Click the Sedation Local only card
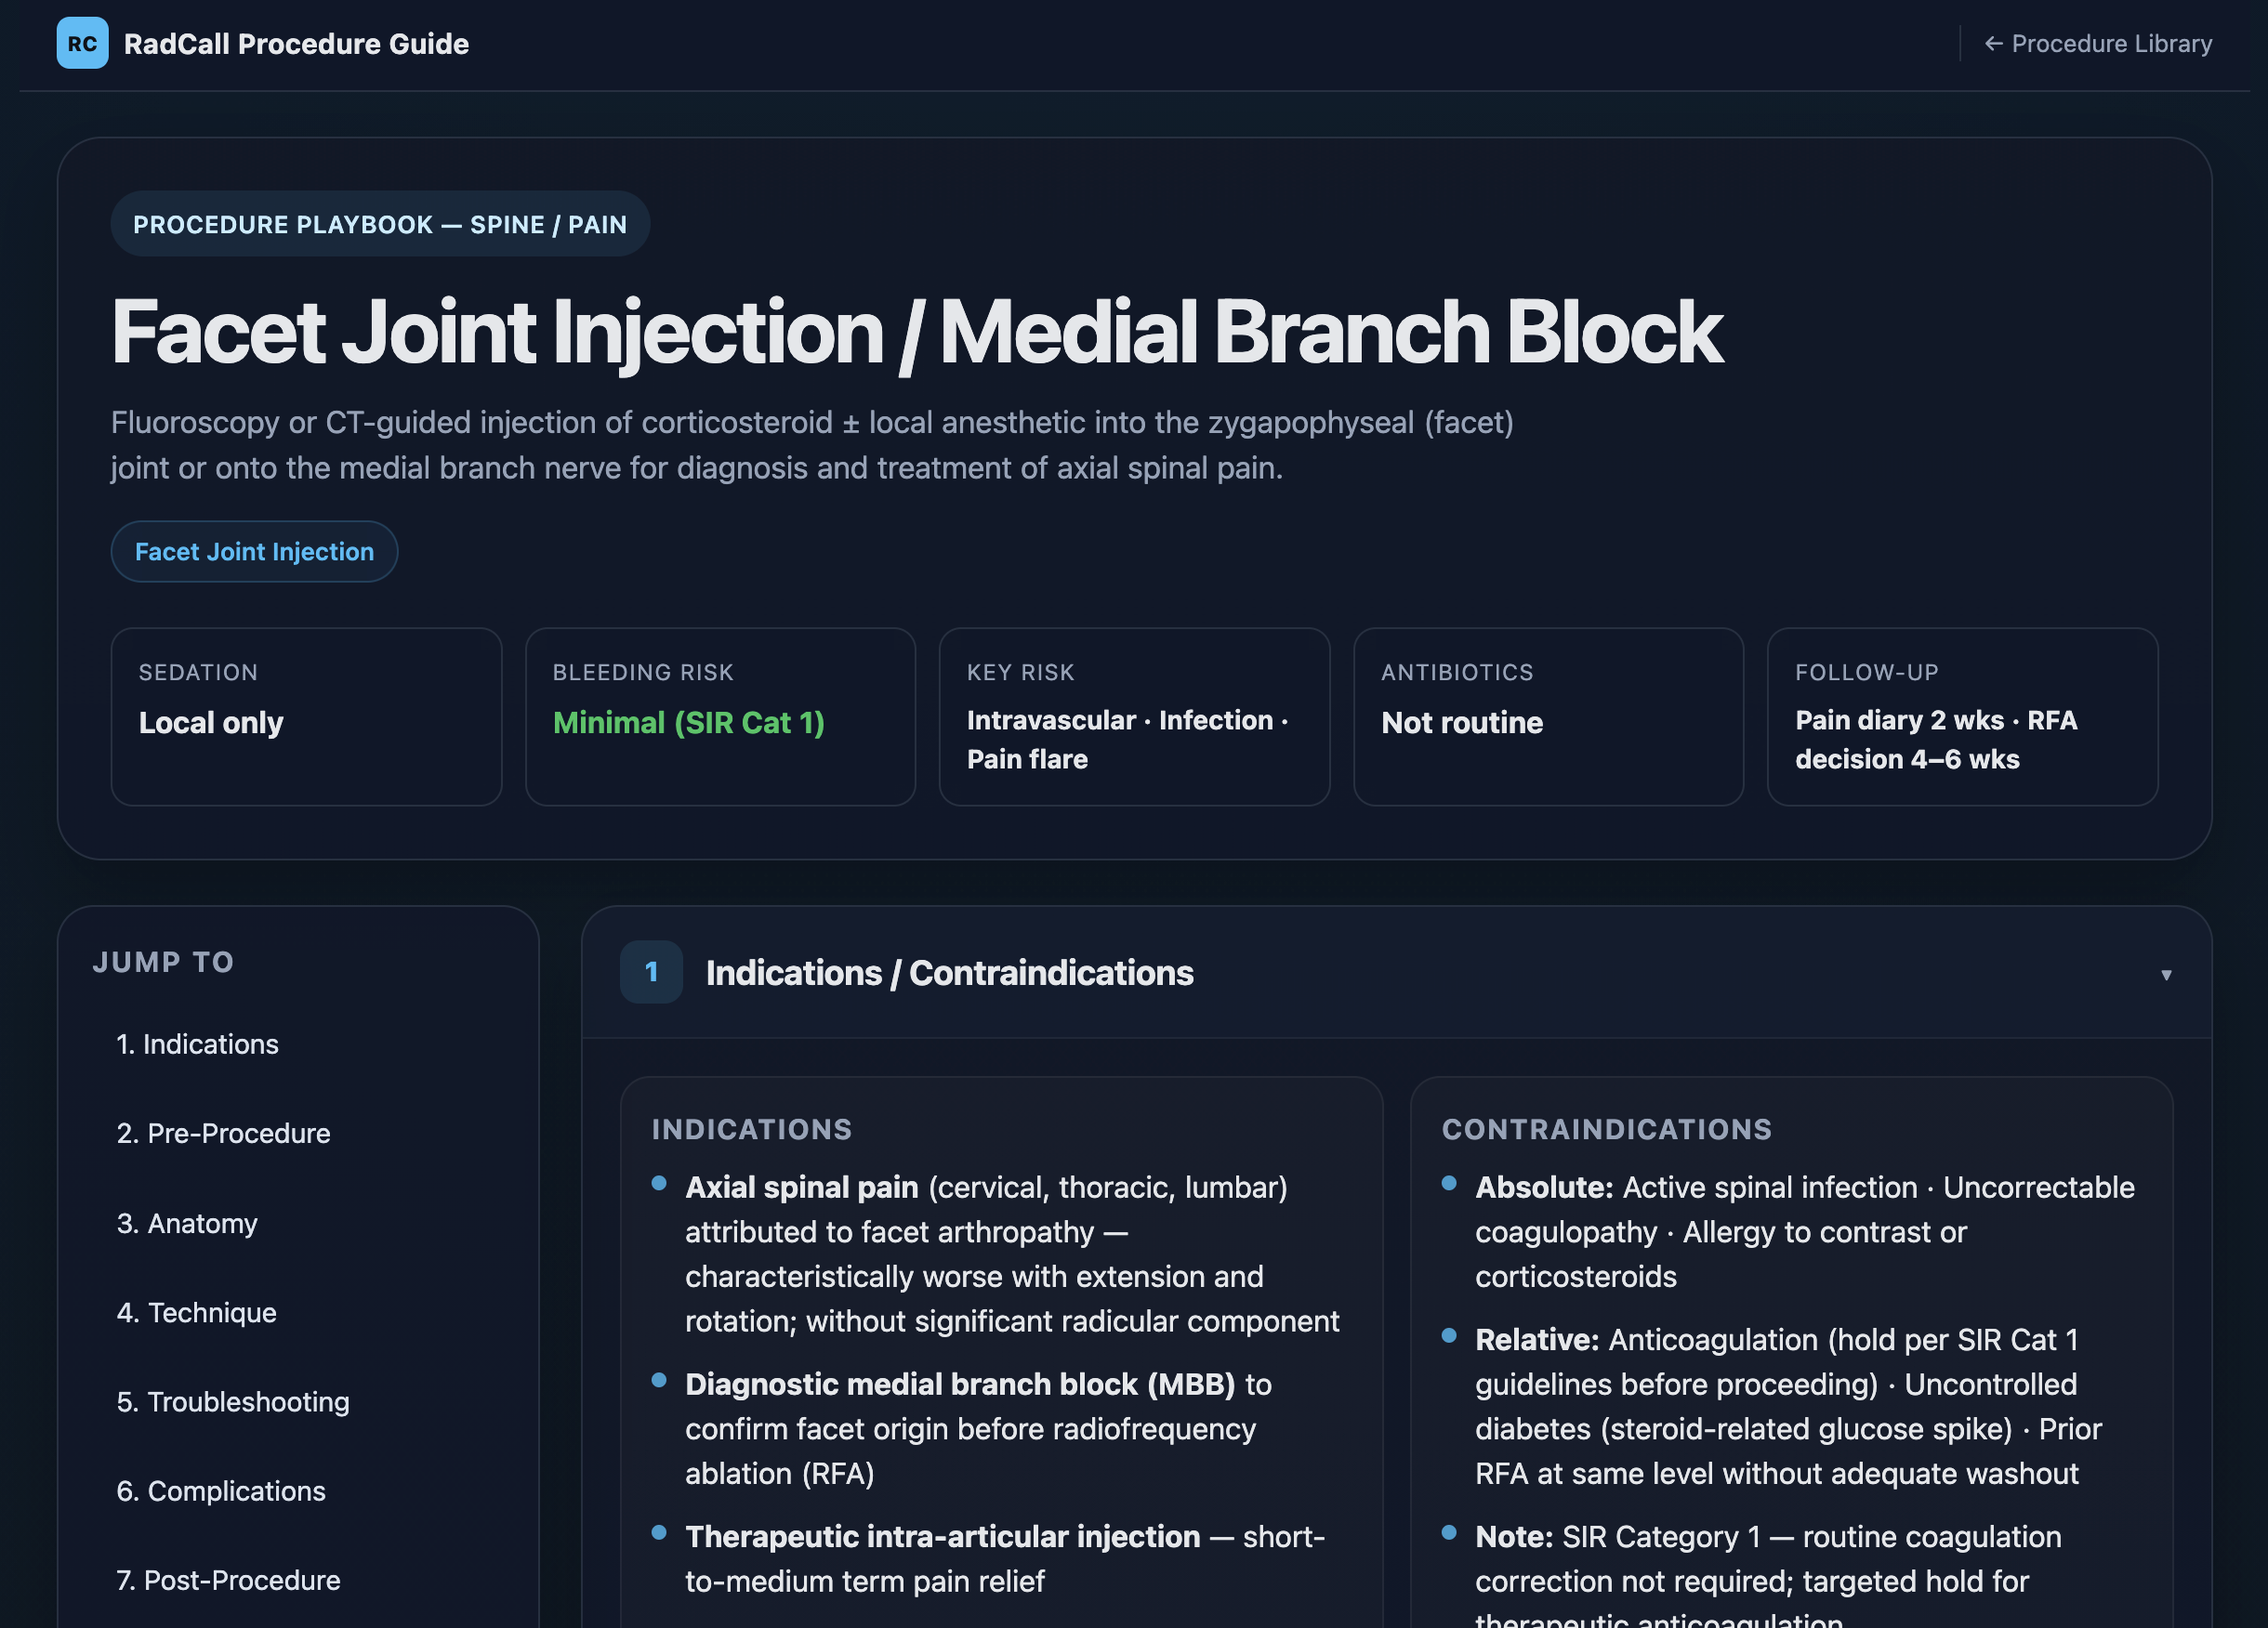This screenshot has height=1628, width=2268. pyautogui.click(x=306, y=716)
